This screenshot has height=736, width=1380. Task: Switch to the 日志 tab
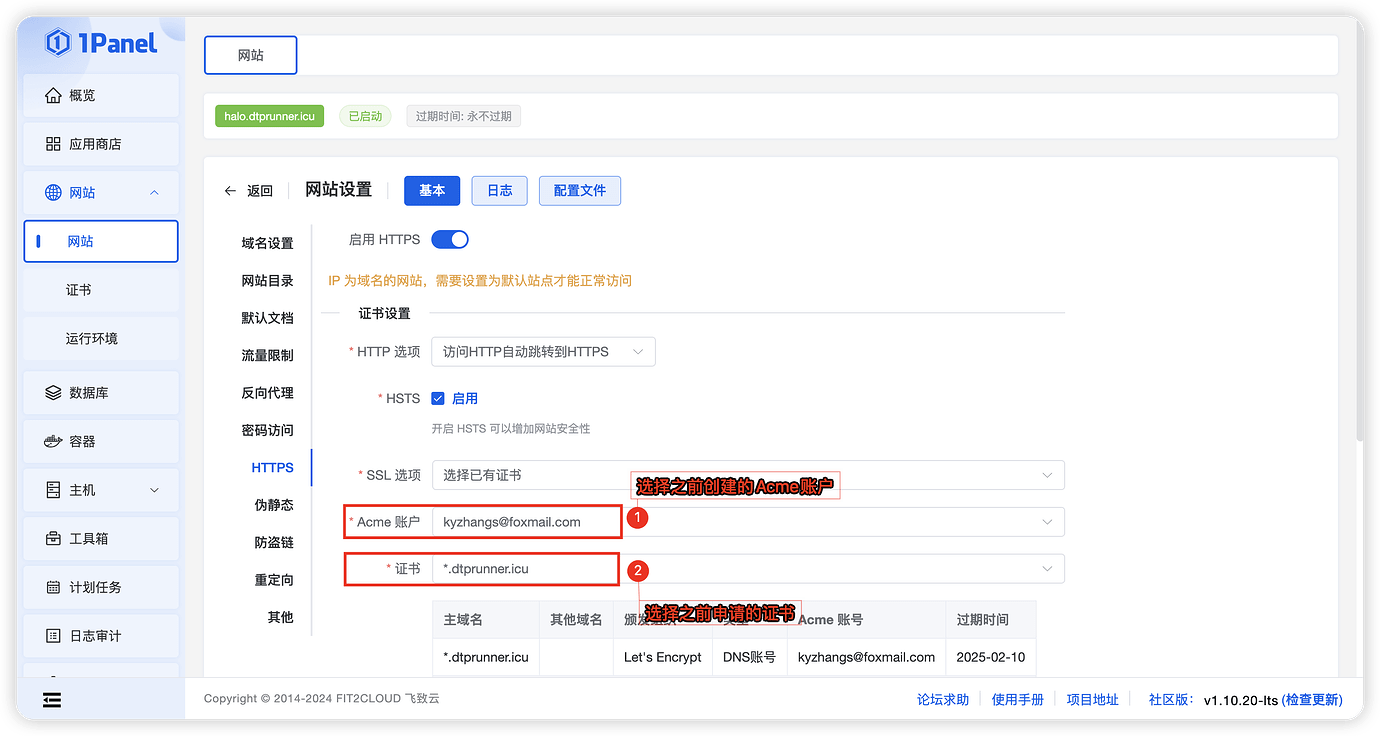coord(499,190)
